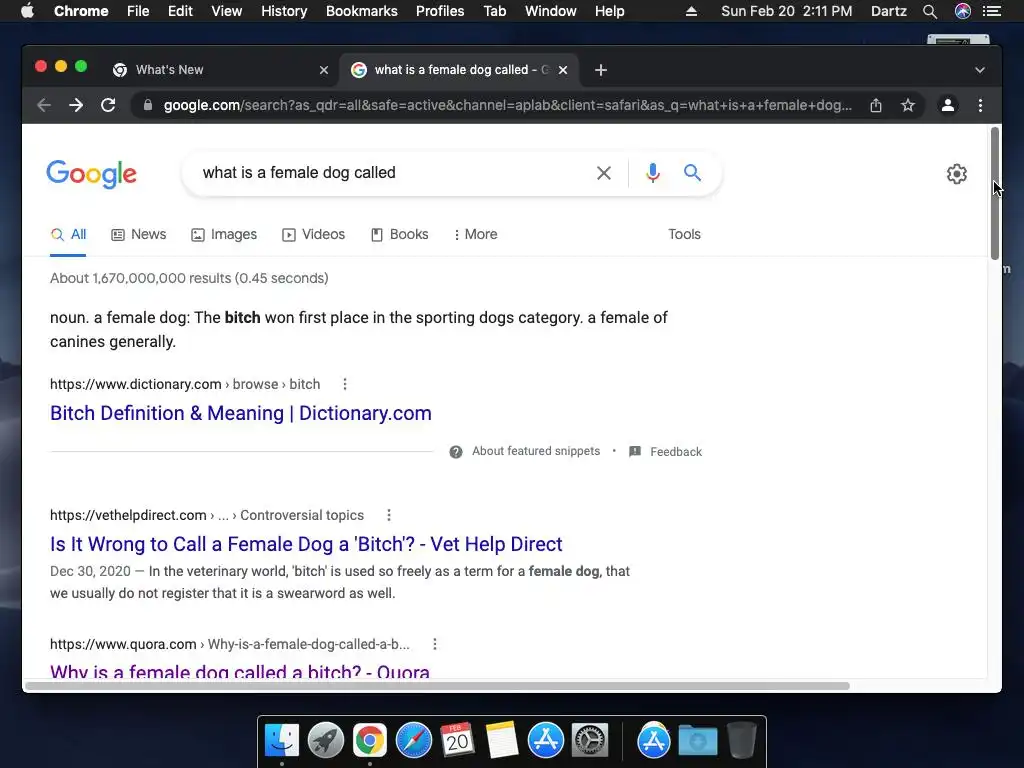Image resolution: width=1024 pixels, height=768 pixels.
Task: Open Launchpad from the Dock
Action: point(326,740)
